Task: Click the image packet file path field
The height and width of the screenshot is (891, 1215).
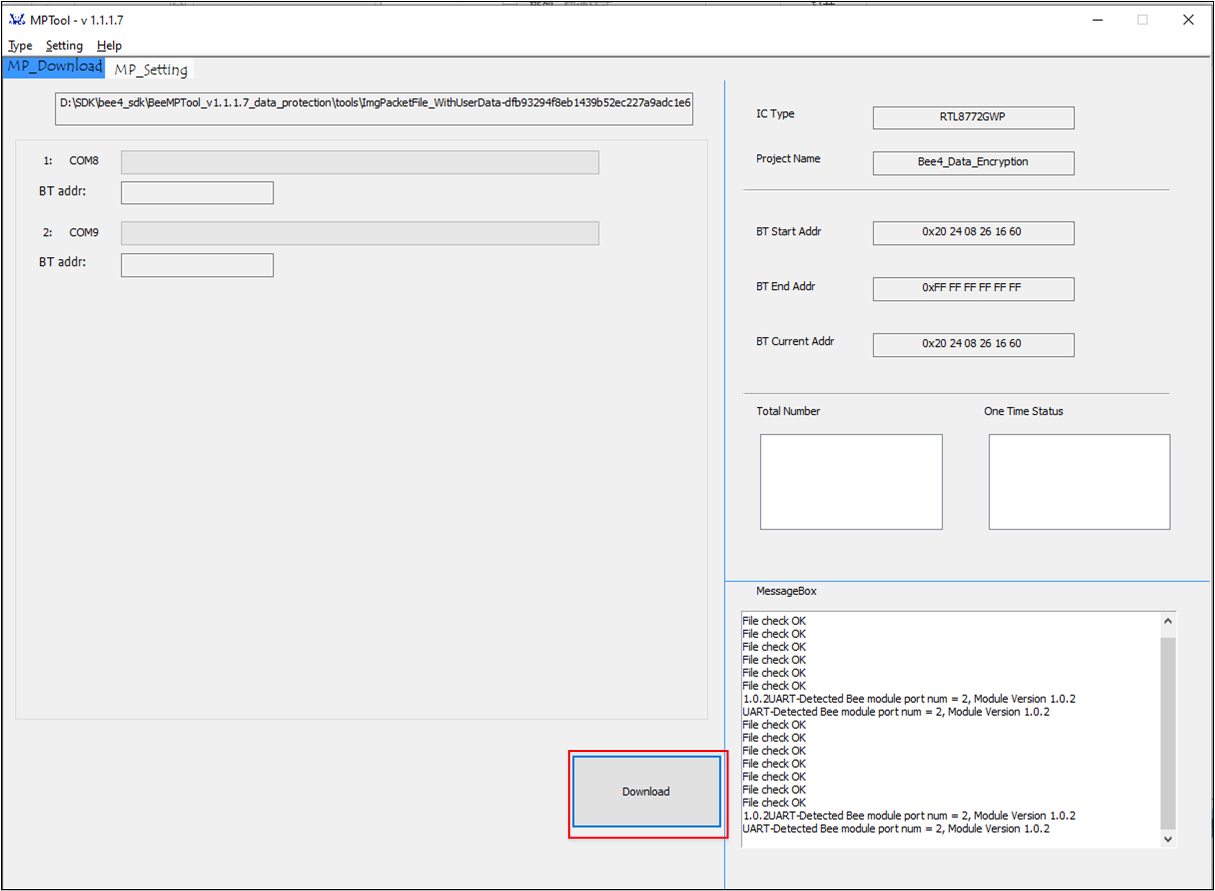Action: tap(374, 103)
